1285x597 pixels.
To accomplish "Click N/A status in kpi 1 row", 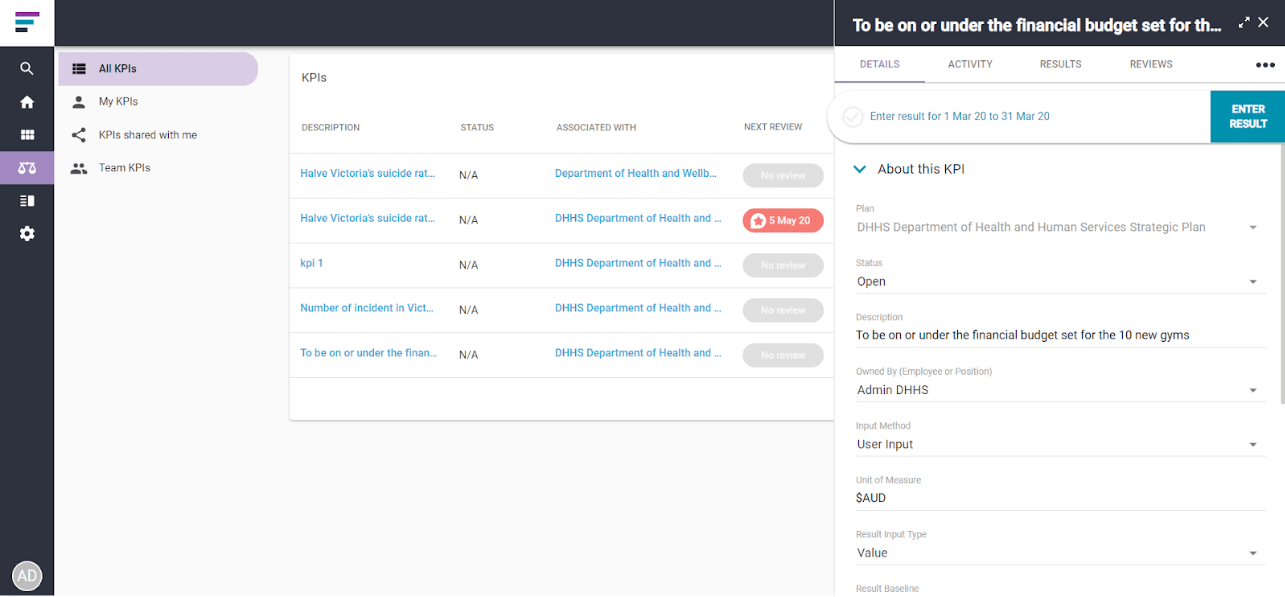I will pos(468,265).
